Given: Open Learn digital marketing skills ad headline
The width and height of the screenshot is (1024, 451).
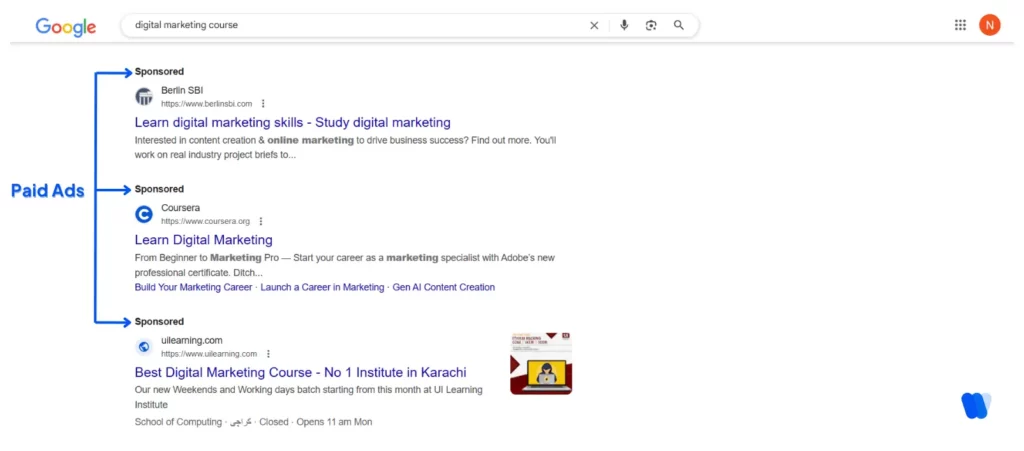Looking at the screenshot, I should coord(293,122).
